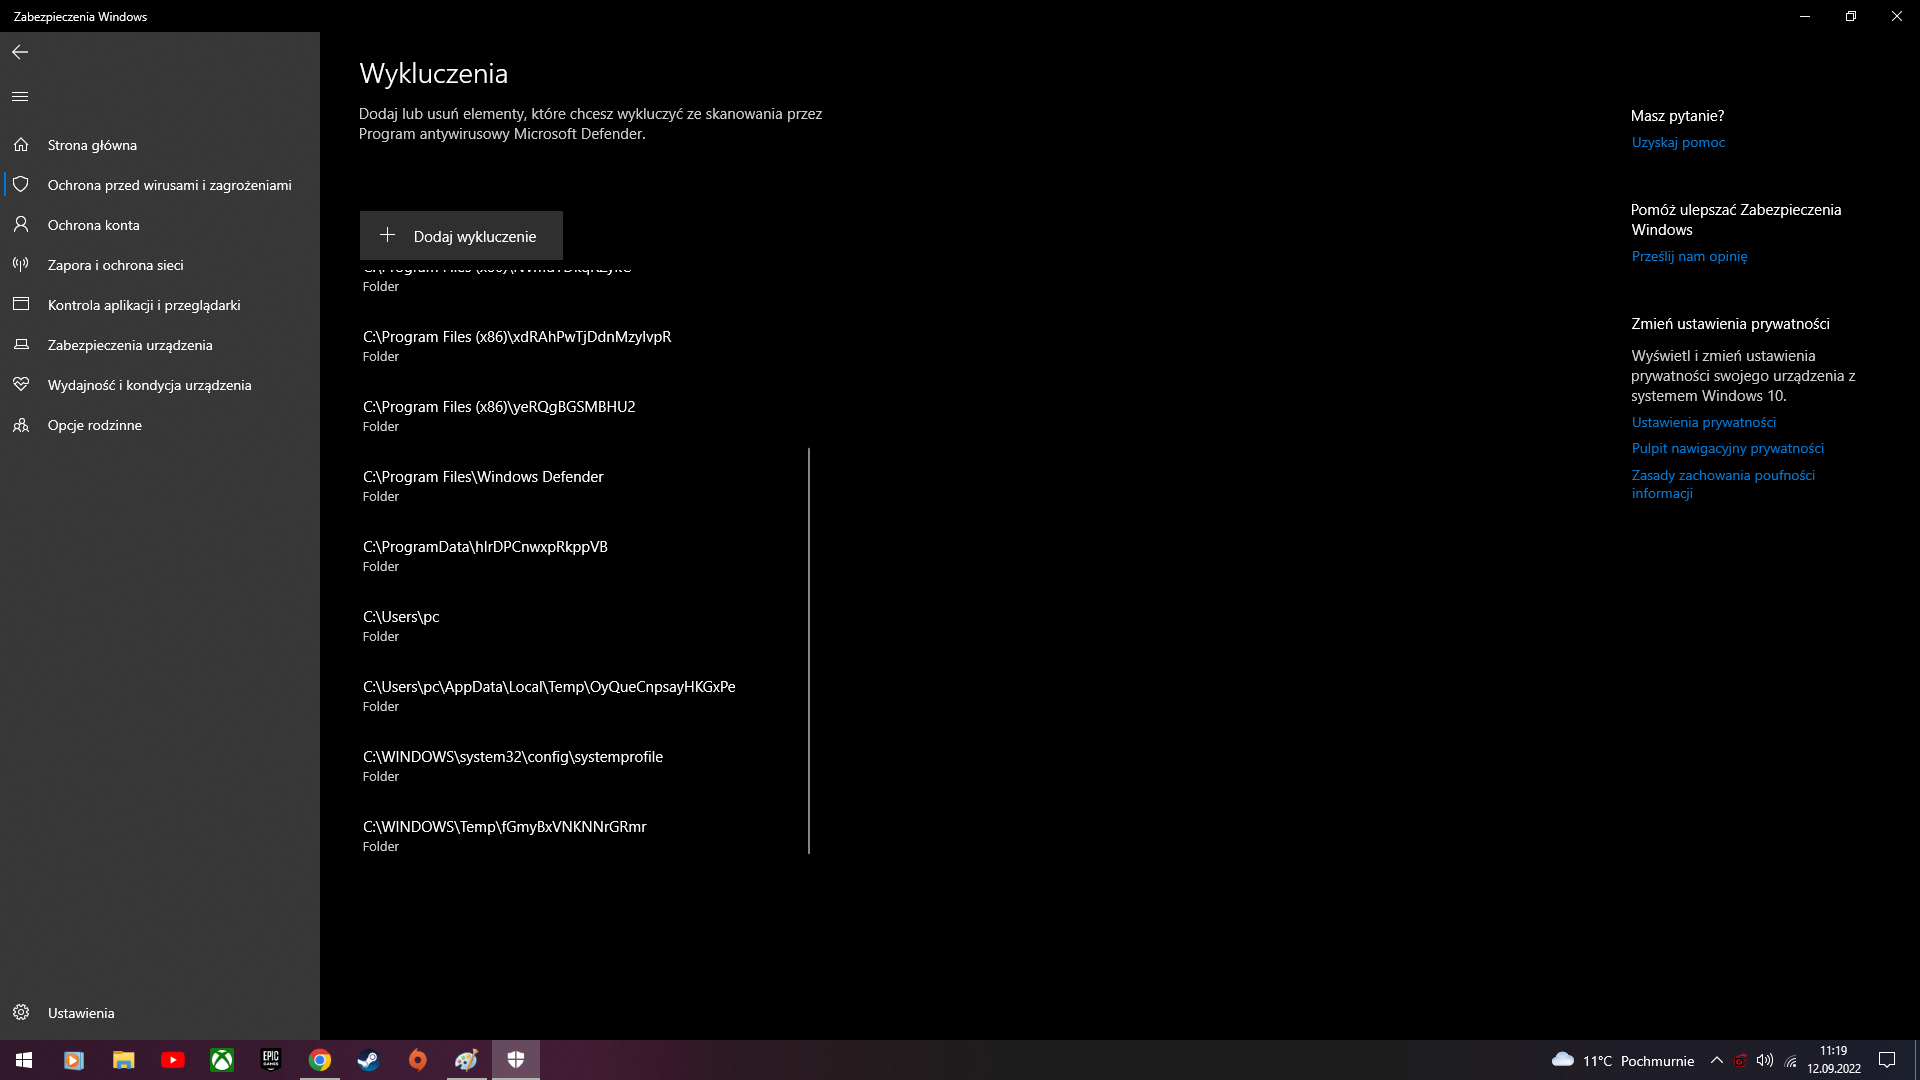
Task: Click the Dodaj wykluczenie button
Action: (x=461, y=236)
